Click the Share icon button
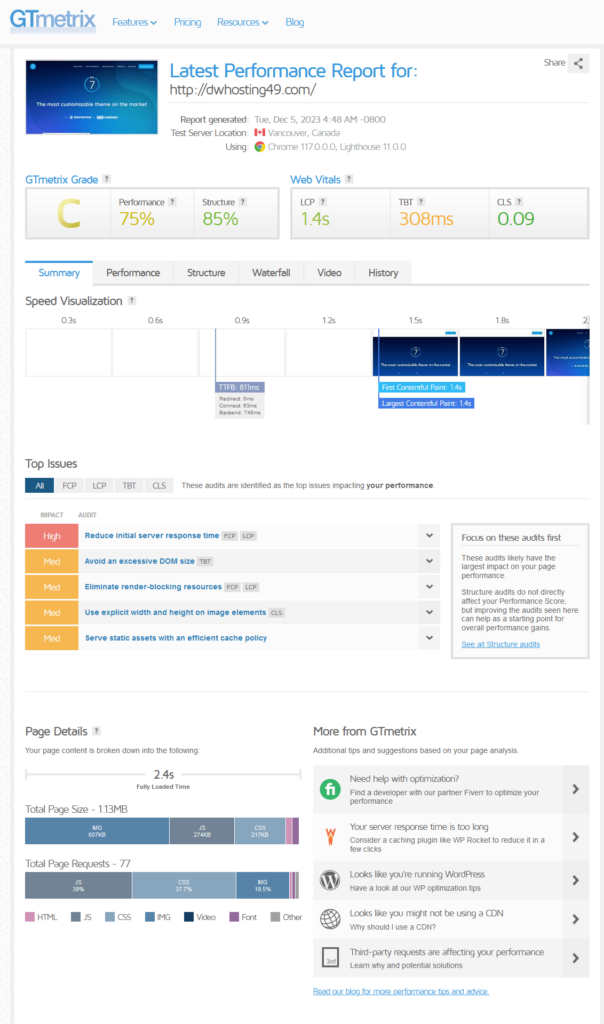 (579, 63)
